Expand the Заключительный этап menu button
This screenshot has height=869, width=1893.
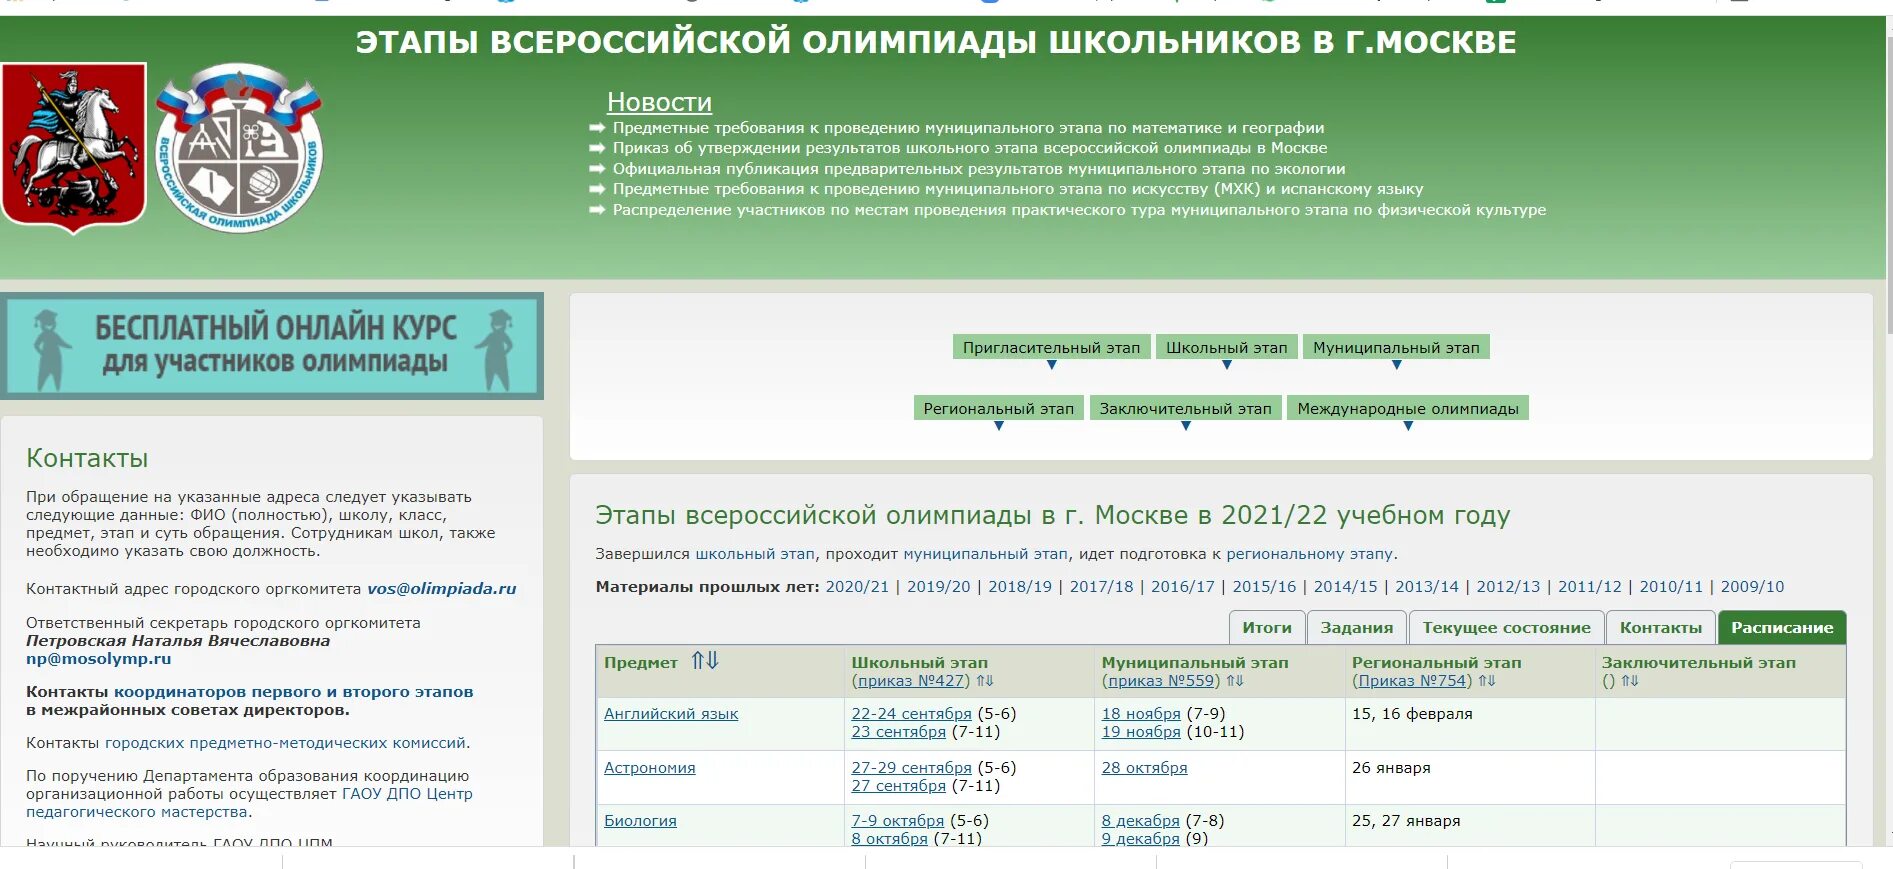1185,409
